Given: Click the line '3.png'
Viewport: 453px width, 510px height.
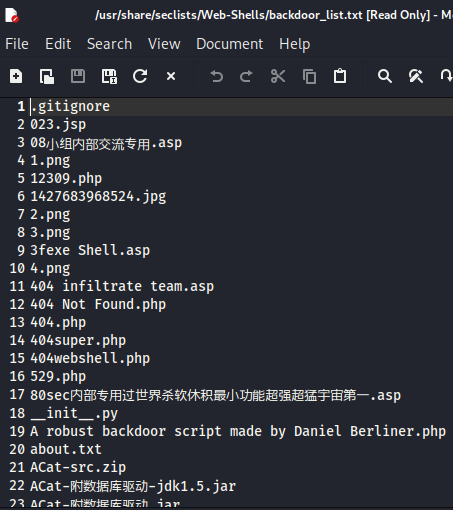Looking at the screenshot, I should click(50, 233).
